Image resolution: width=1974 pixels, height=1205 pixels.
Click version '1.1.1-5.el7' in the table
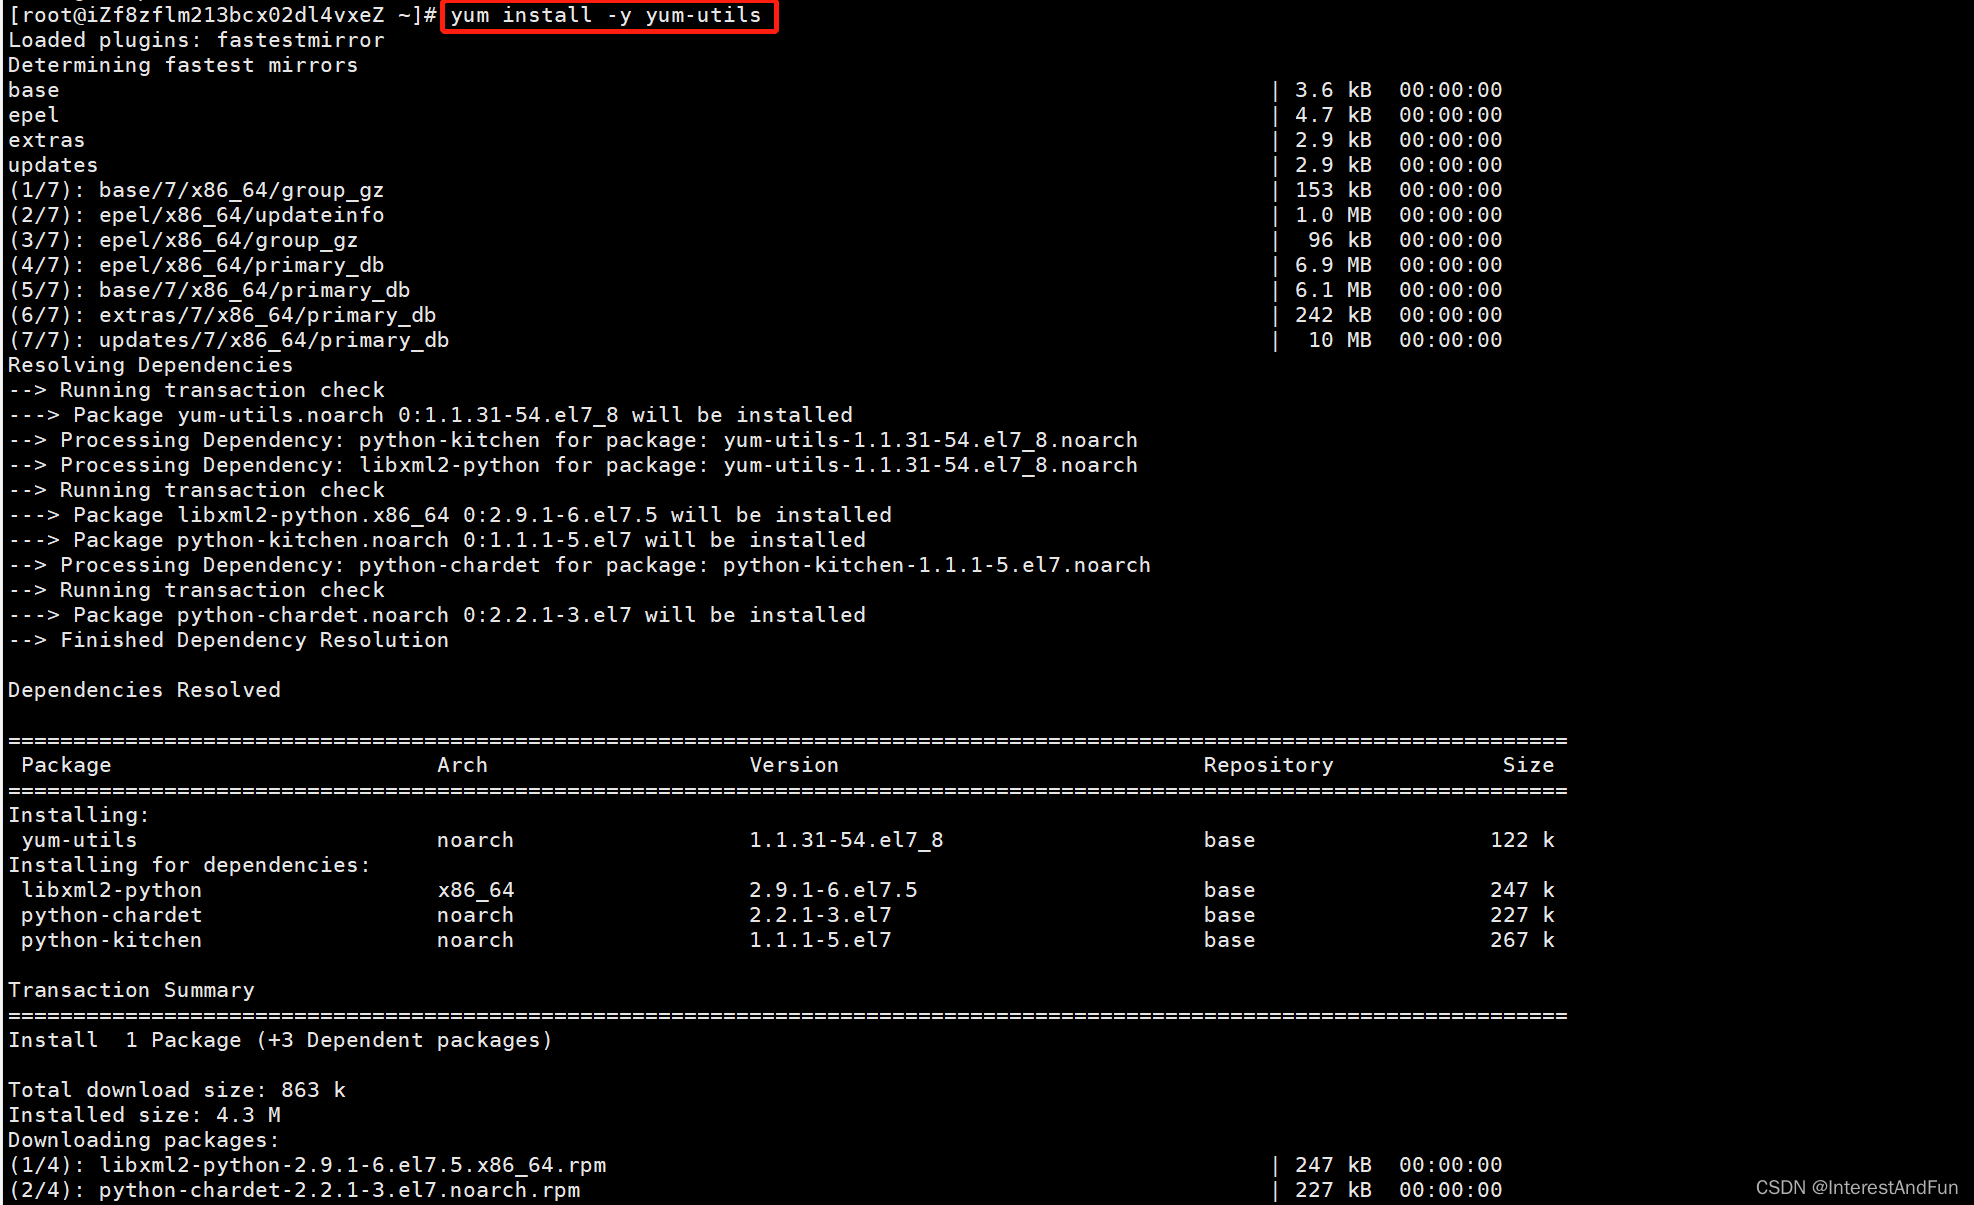[820, 940]
